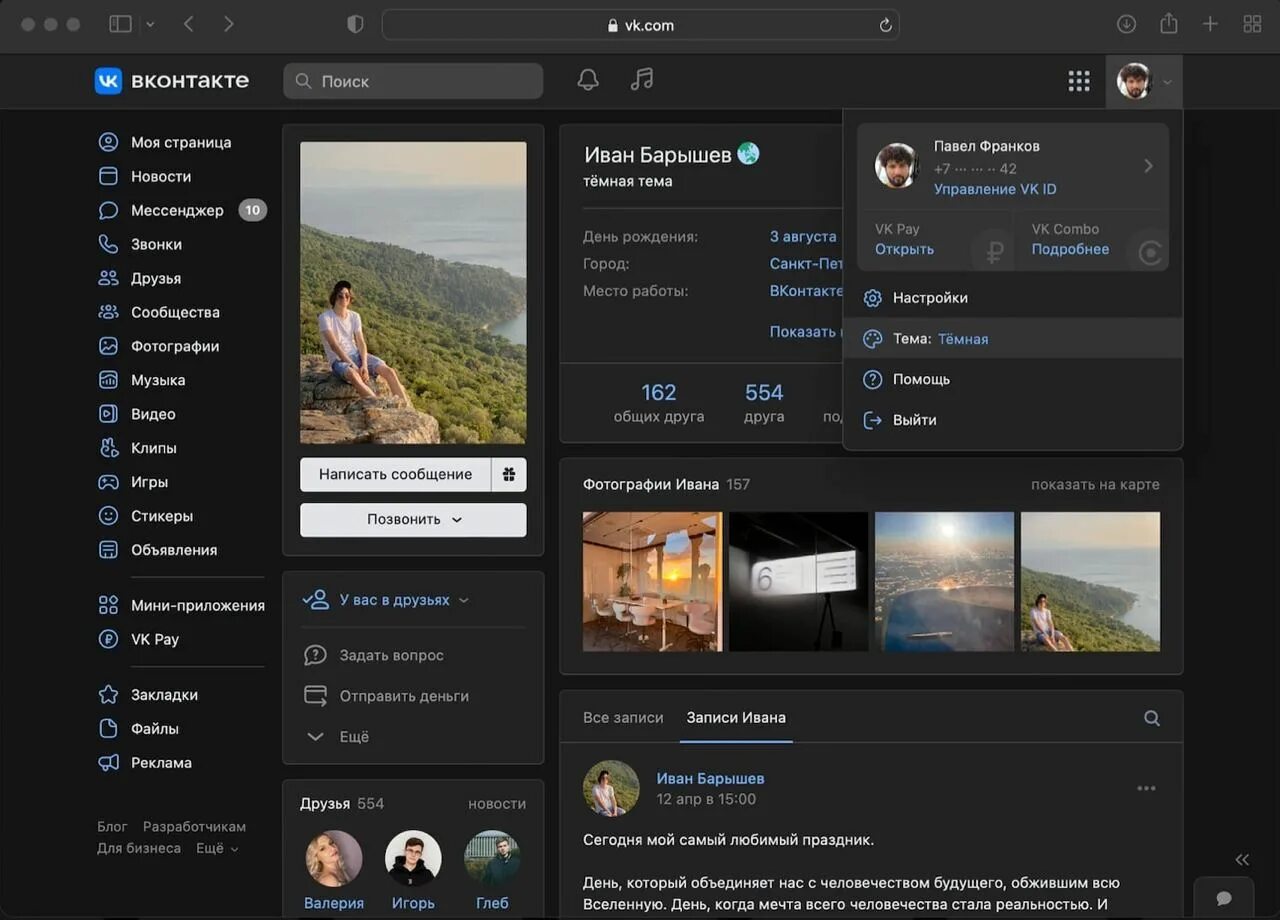1280x920 pixels.
Task: Click the Мессенджер speech bubble icon
Action: tap(108, 210)
